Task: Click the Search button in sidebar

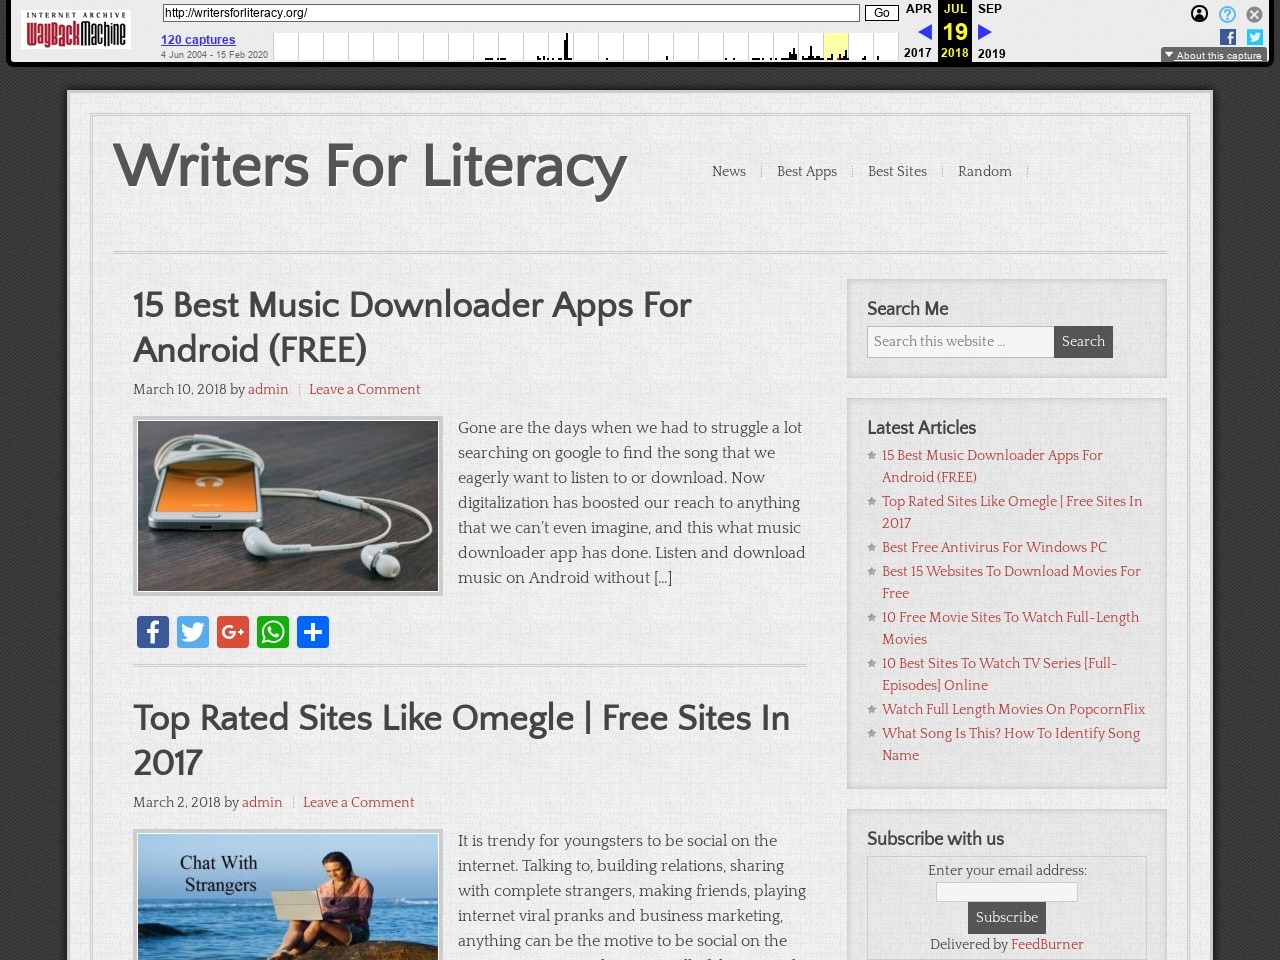Action: [1083, 342]
